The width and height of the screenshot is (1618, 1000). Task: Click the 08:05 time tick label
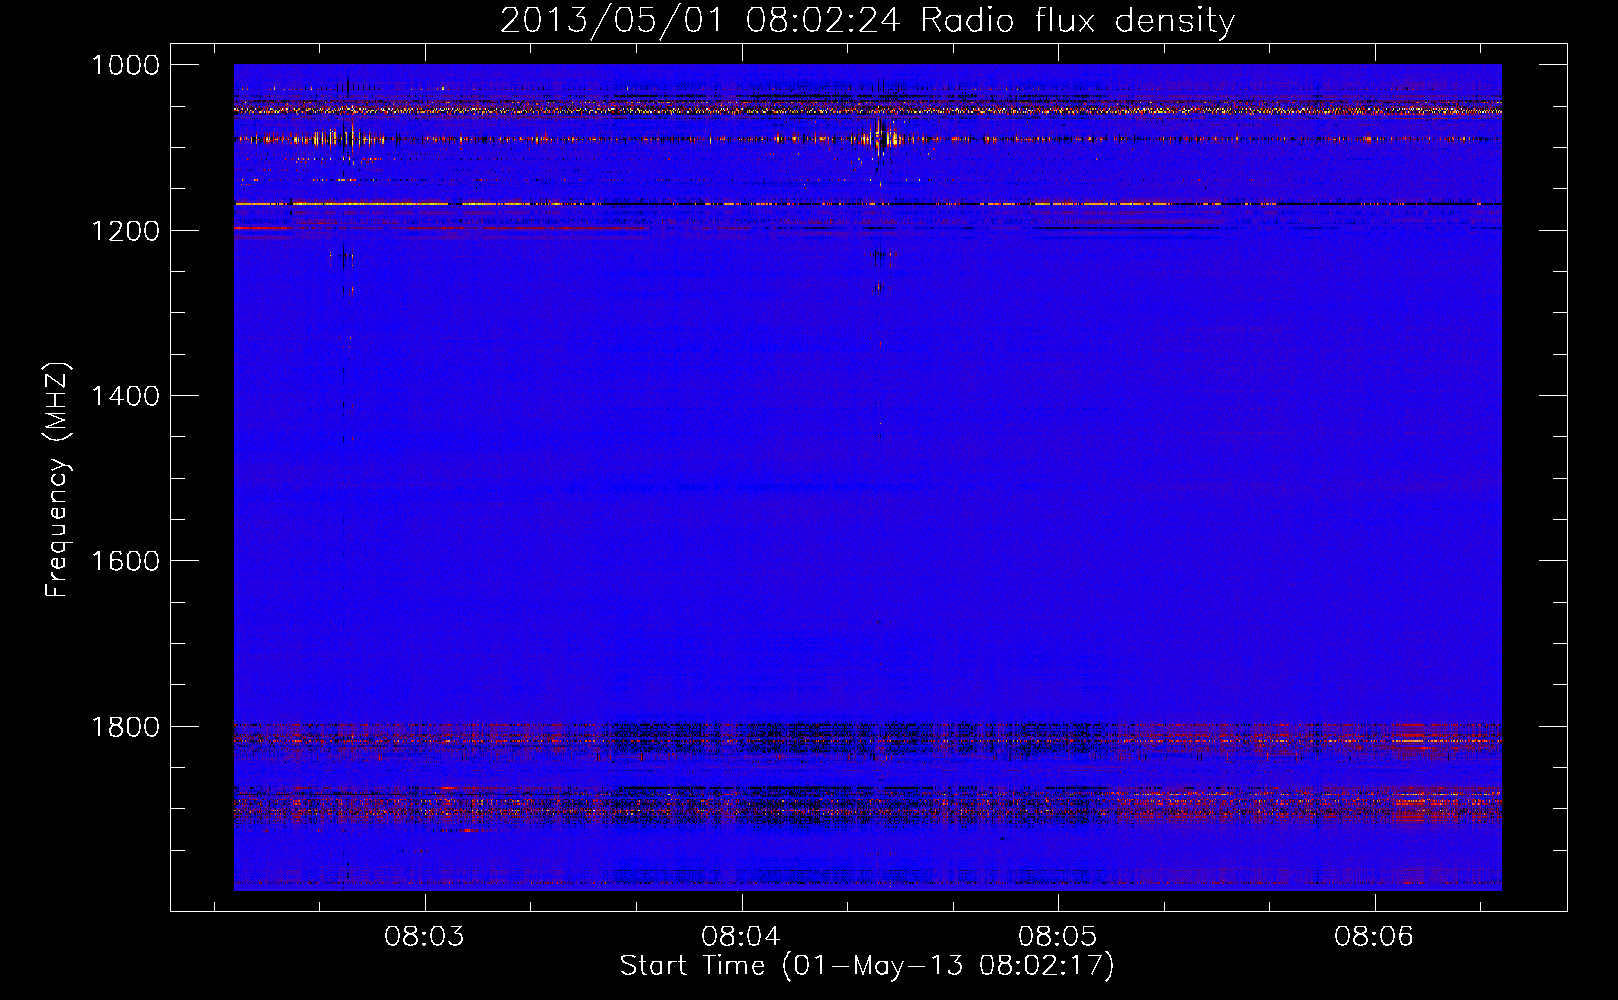pos(1058,936)
